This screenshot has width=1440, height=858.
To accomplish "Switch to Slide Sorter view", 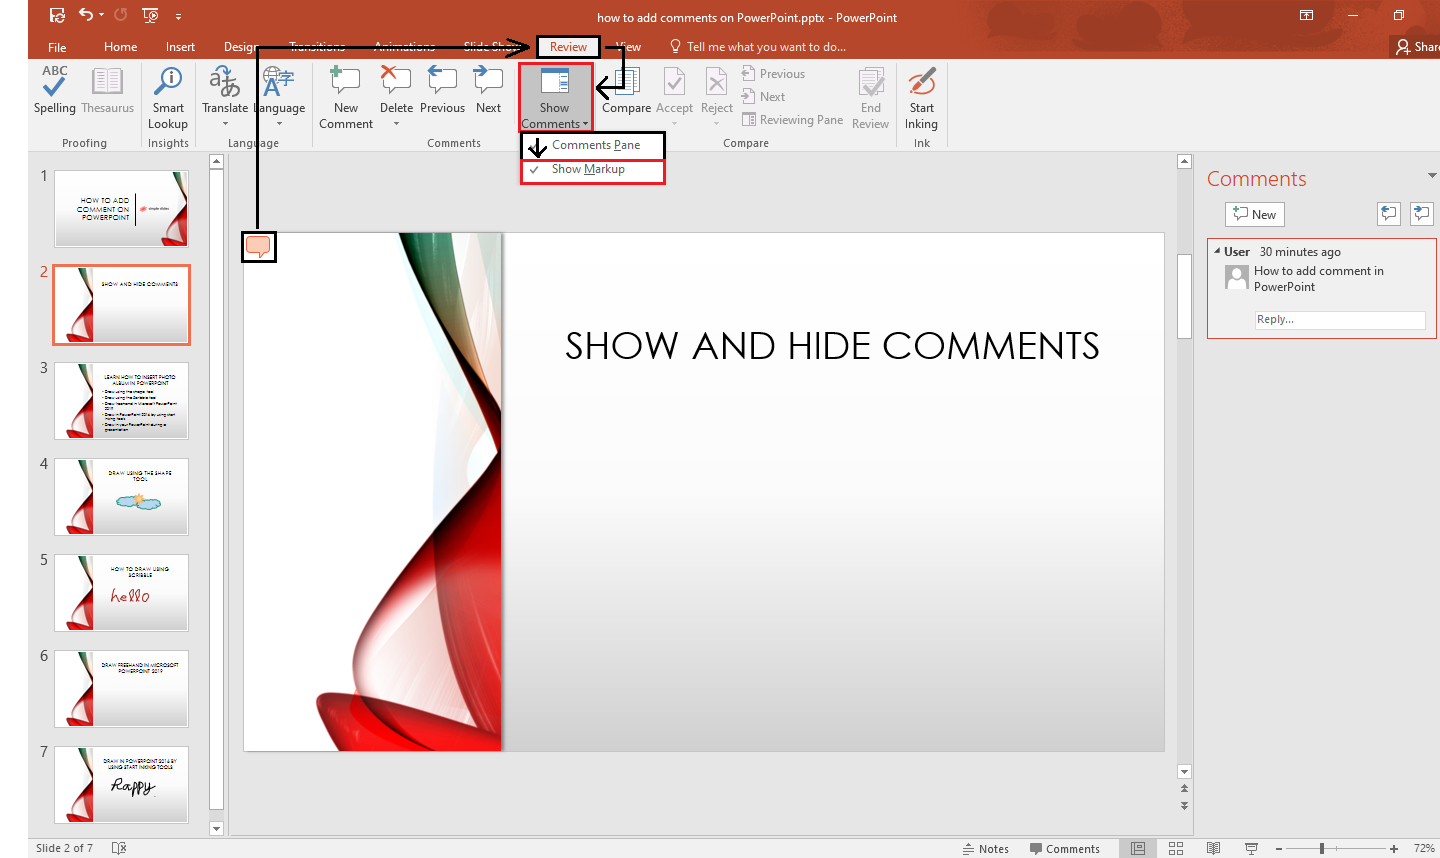I will click(1175, 848).
